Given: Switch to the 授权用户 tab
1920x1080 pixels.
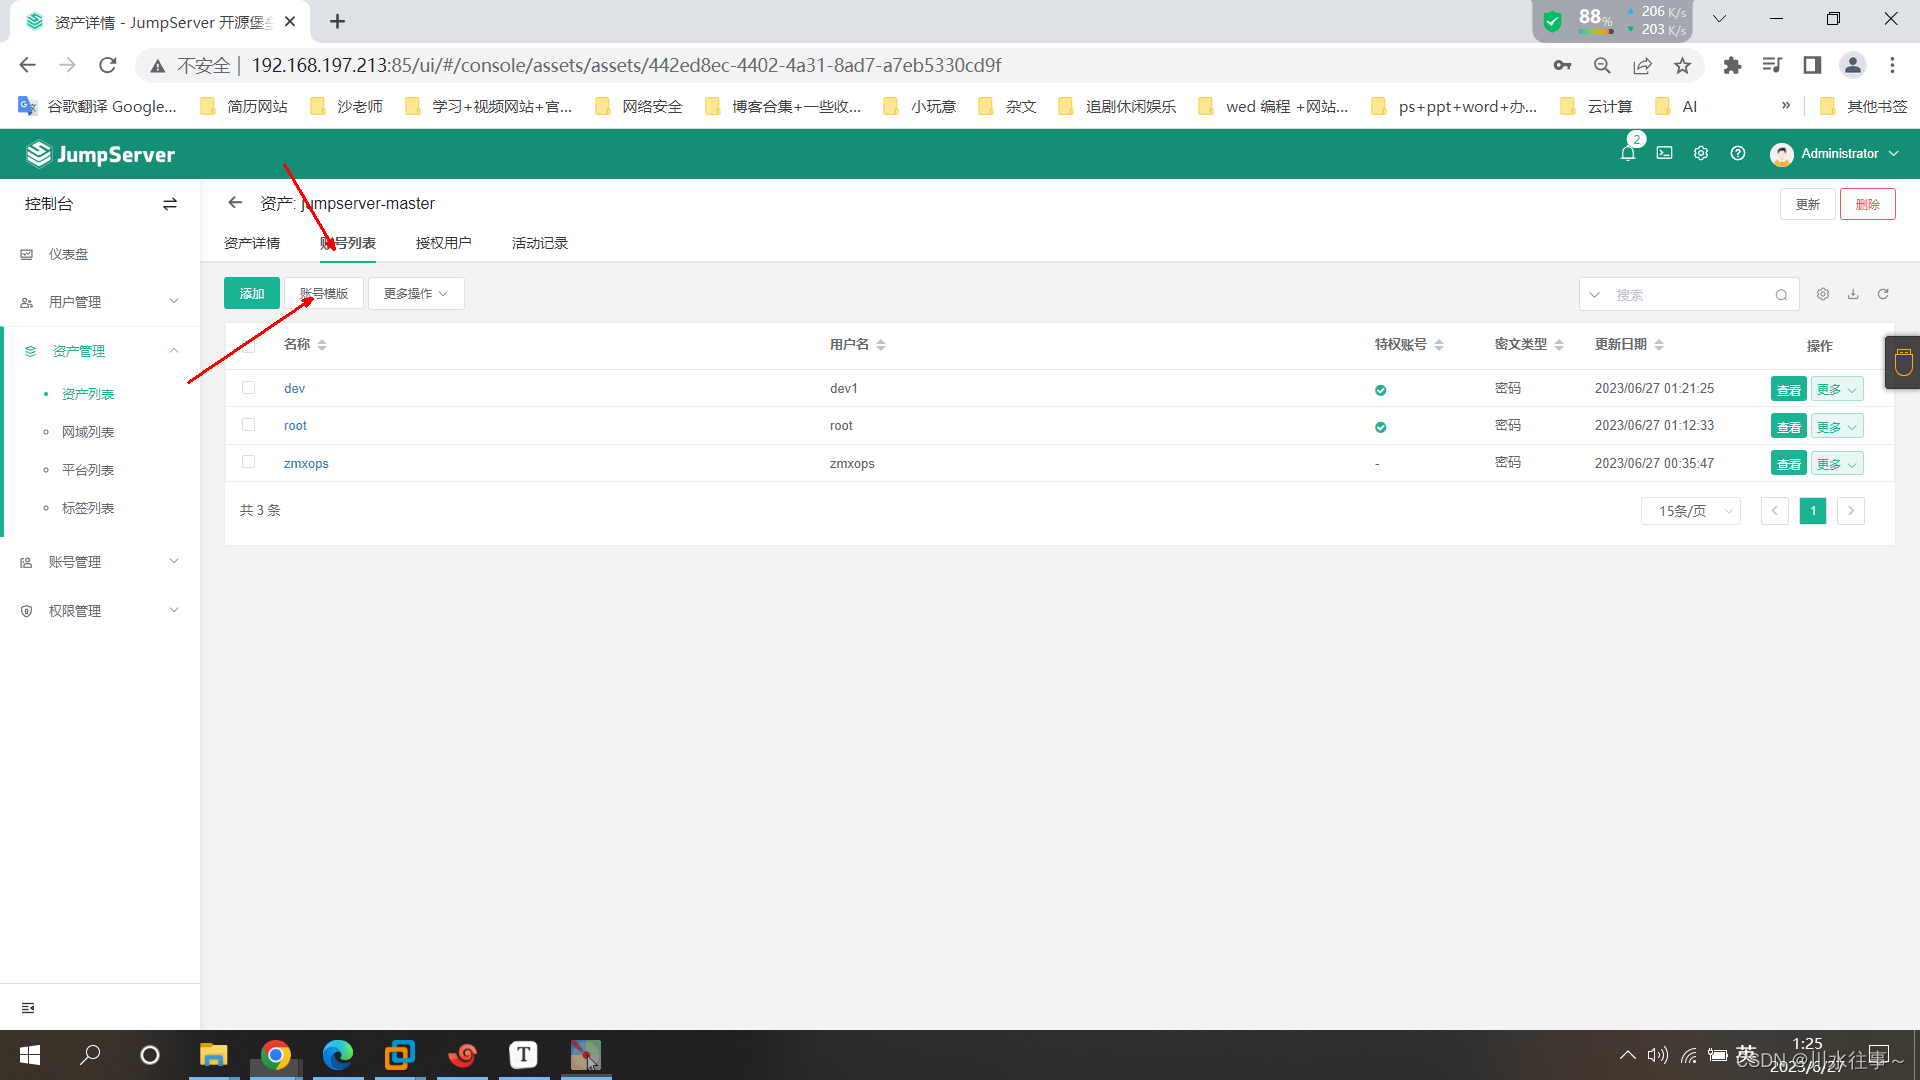Looking at the screenshot, I should pyautogui.click(x=443, y=243).
